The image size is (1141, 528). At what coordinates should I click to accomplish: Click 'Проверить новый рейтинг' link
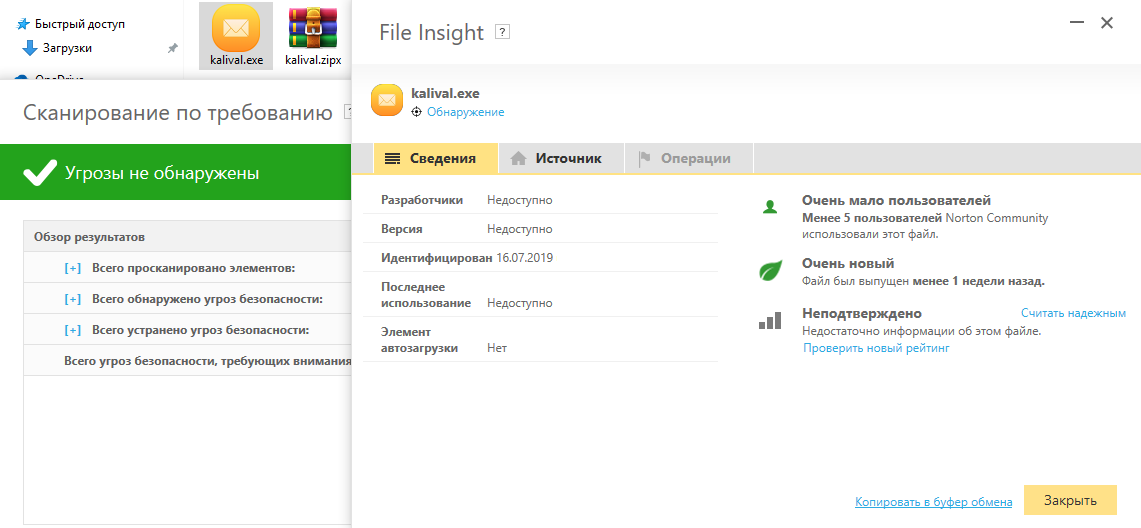(x=876, y=348)
